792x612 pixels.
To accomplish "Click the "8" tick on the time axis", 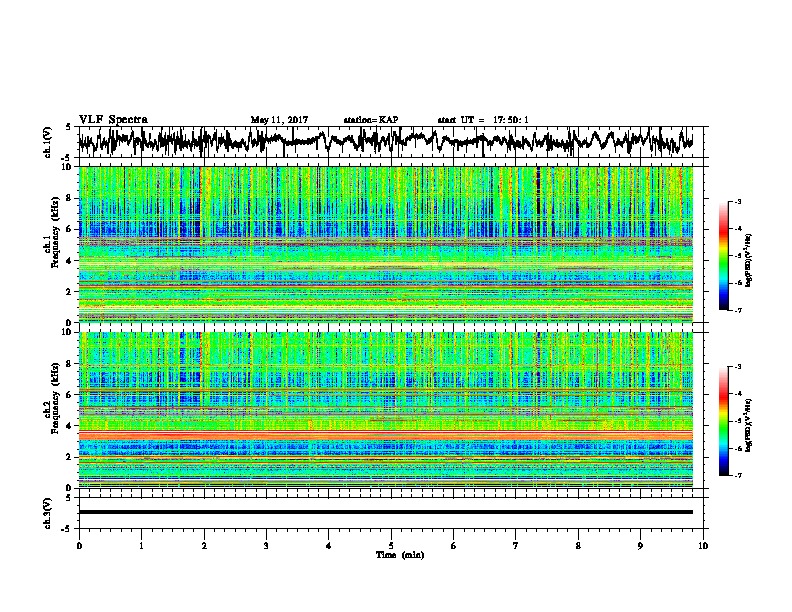I will coord(578,546).
